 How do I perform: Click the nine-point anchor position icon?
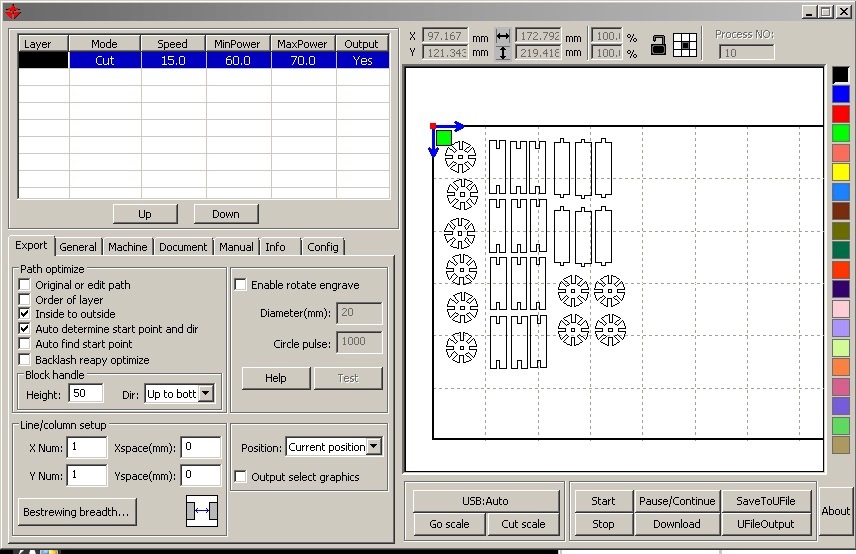click(685, 45)
